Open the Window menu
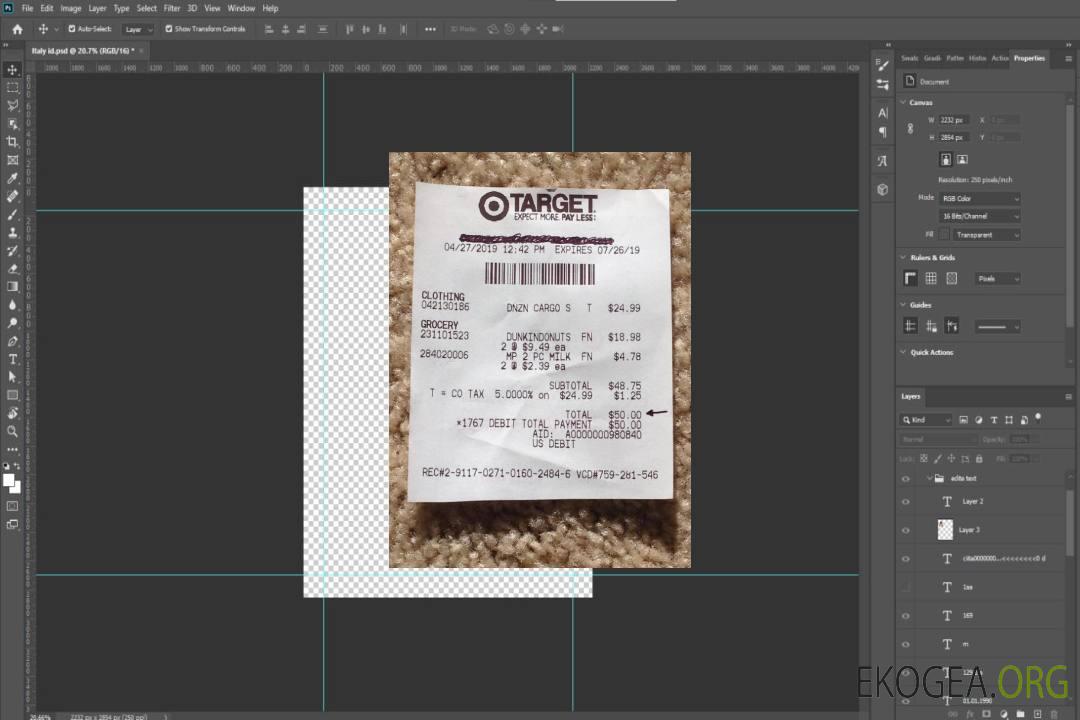 (241, 8)
